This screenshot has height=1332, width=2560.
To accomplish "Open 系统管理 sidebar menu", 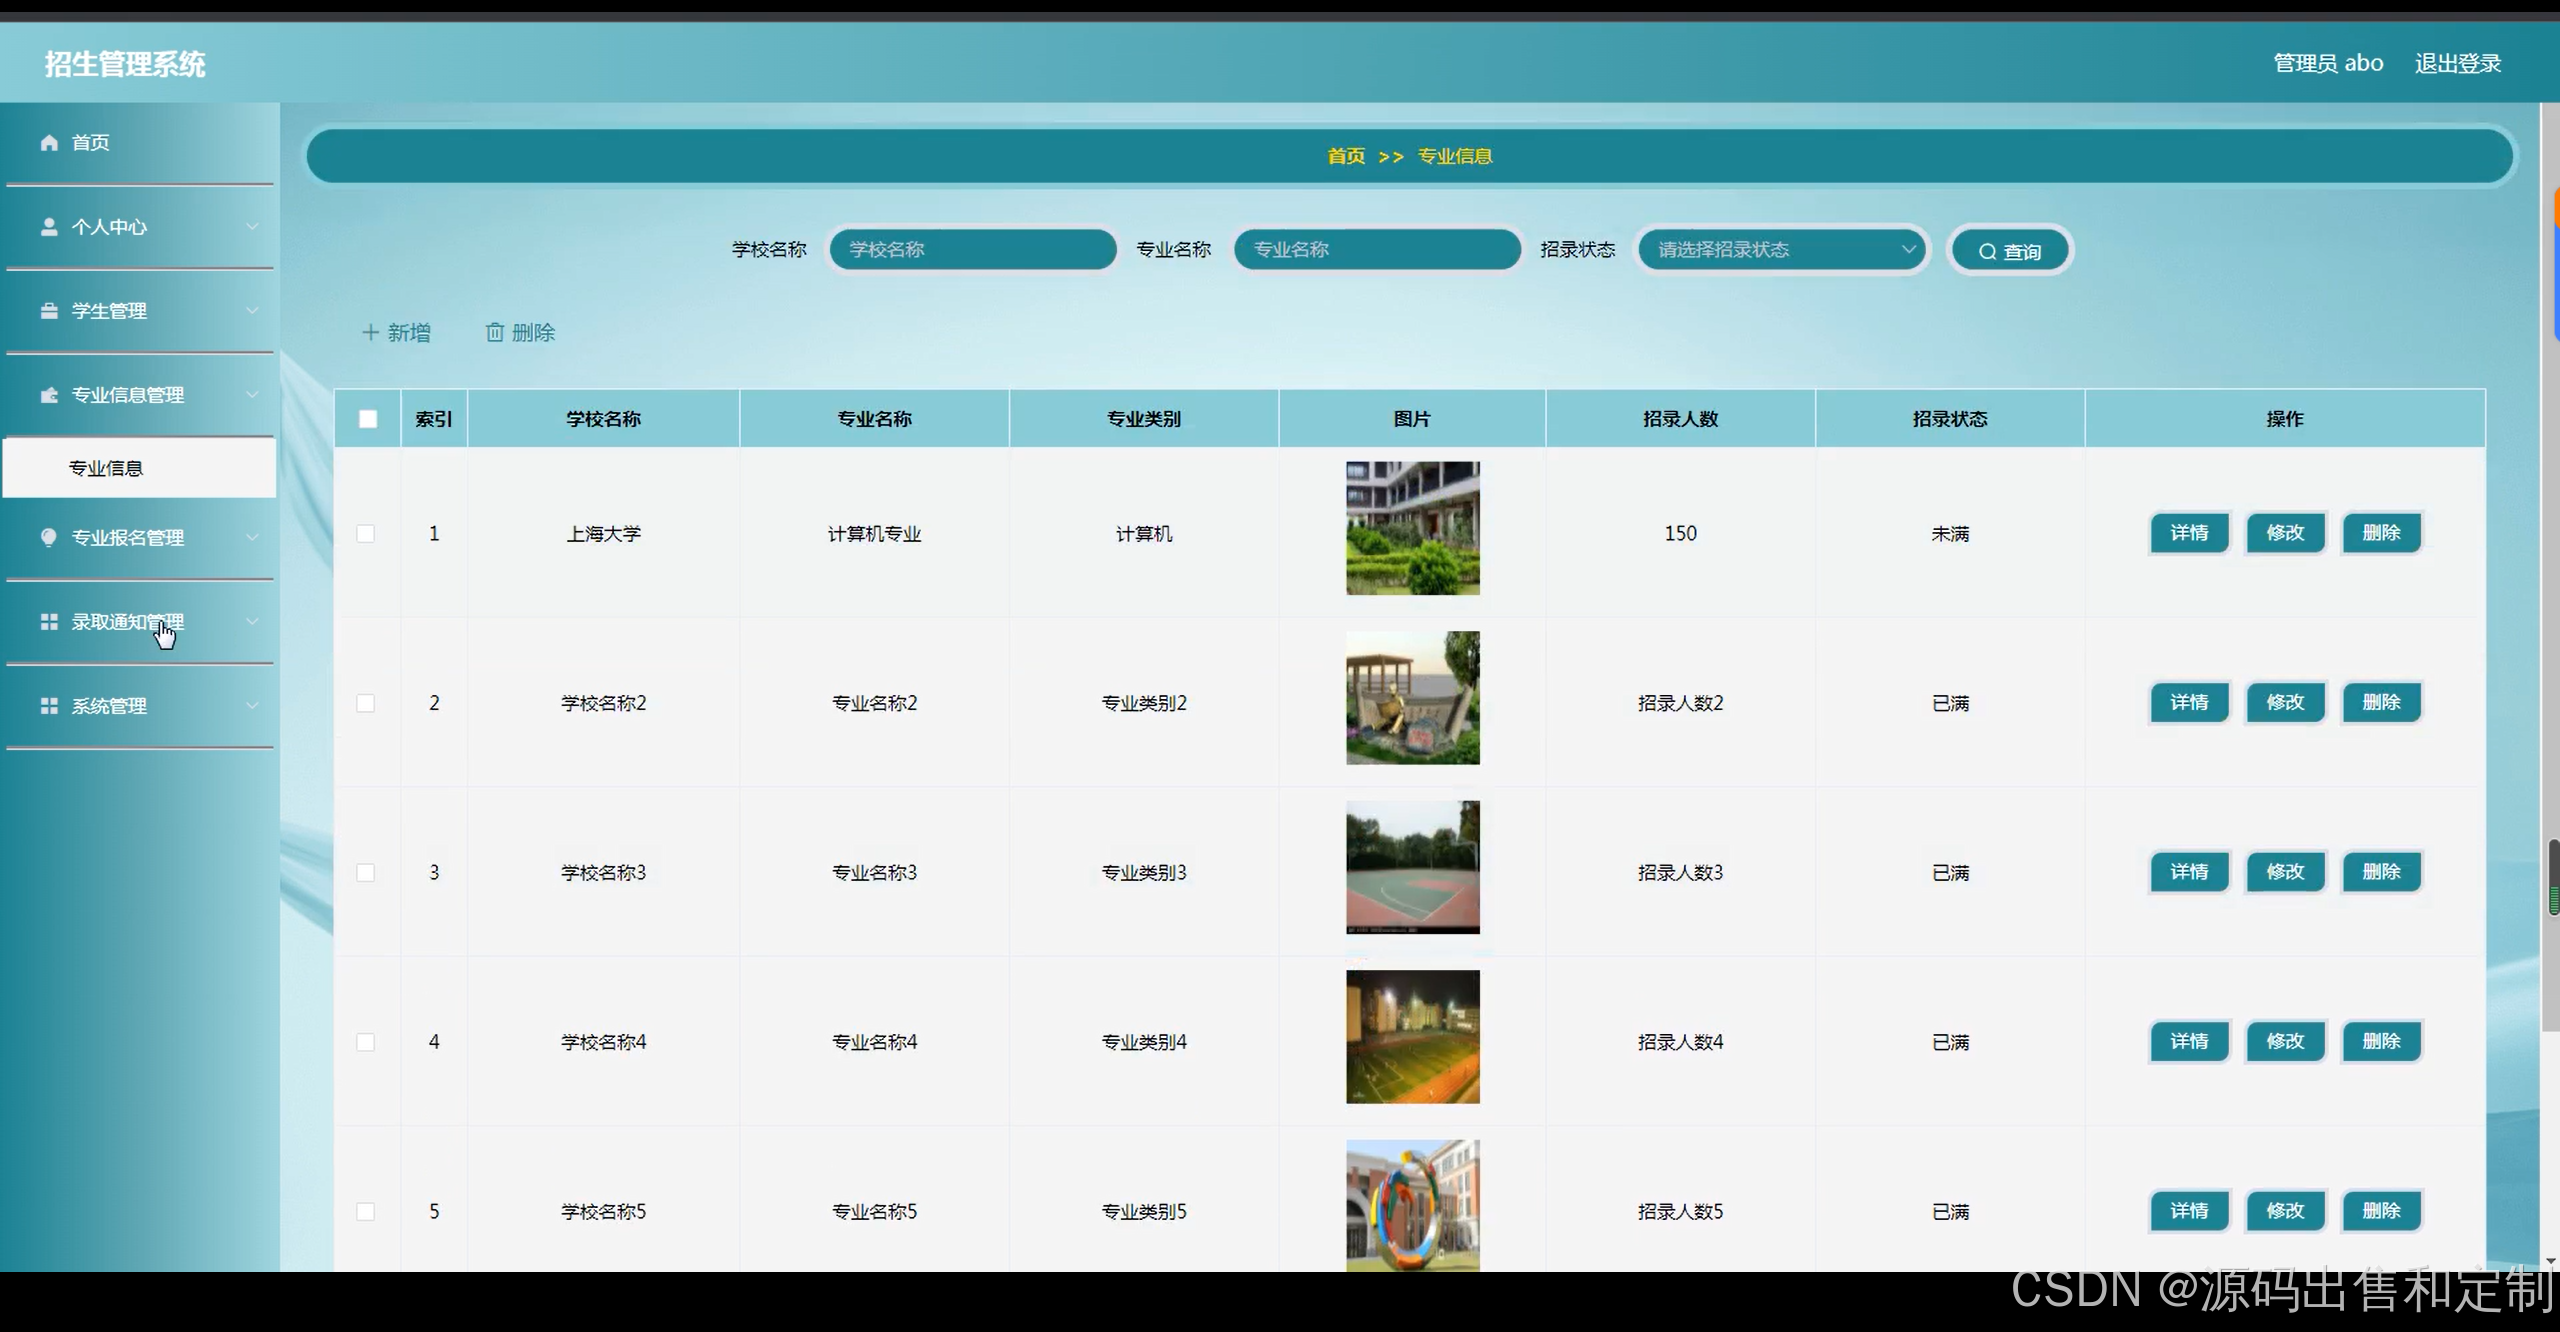I will click(x=110, y=706).
